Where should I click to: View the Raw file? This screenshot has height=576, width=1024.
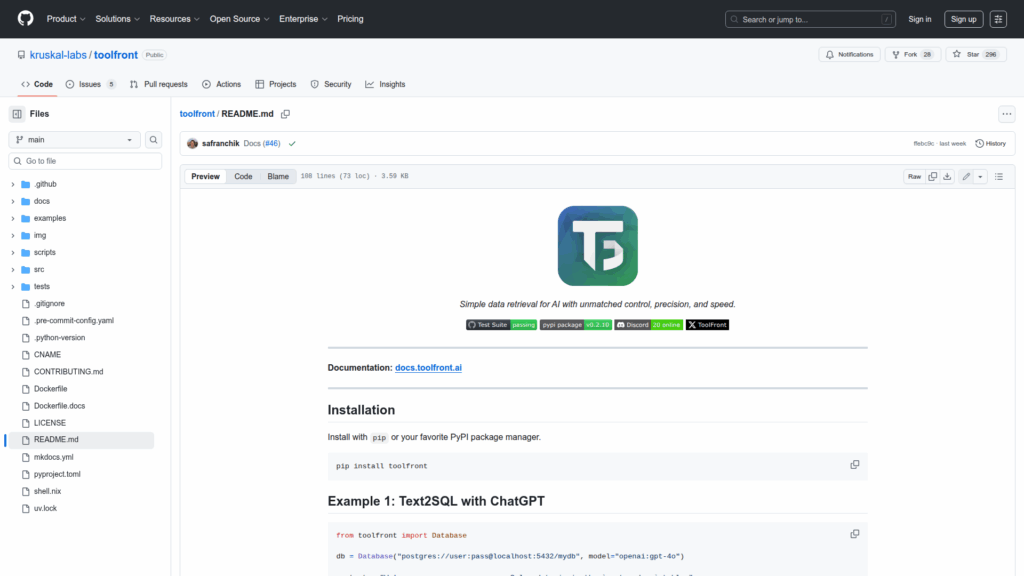(x=914, y=176)
